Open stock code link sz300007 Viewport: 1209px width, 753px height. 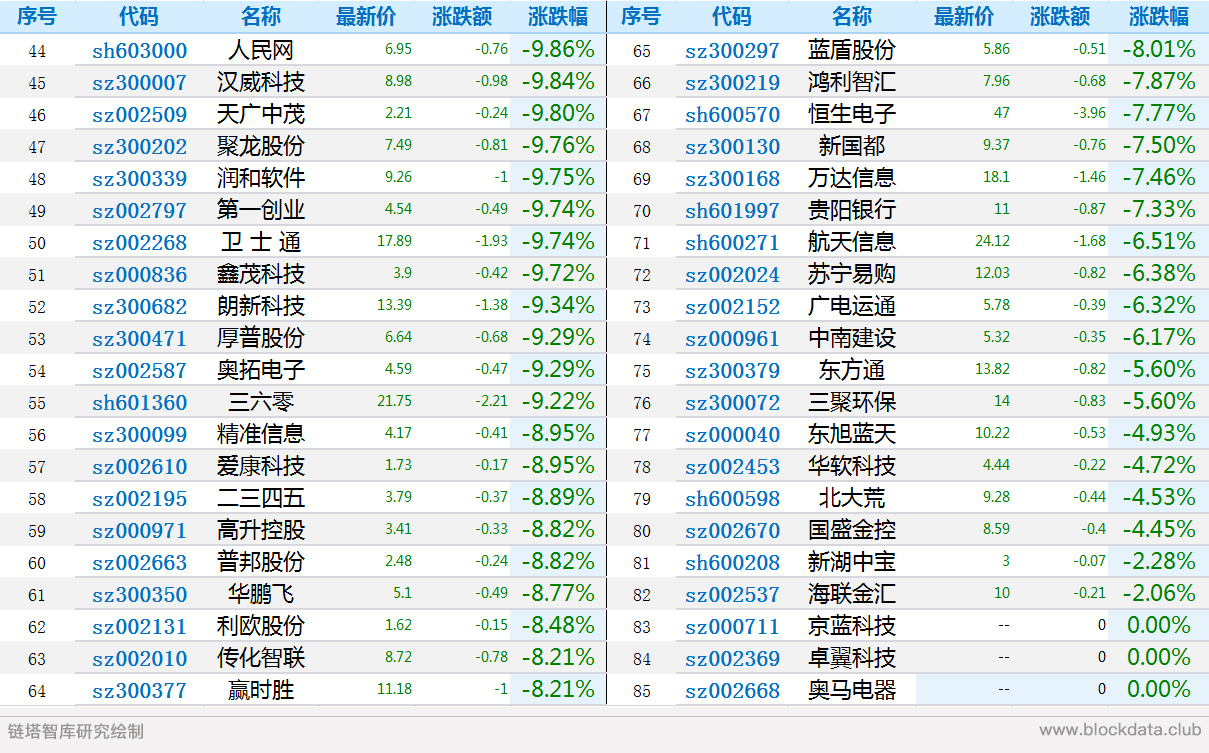(140, 83)
